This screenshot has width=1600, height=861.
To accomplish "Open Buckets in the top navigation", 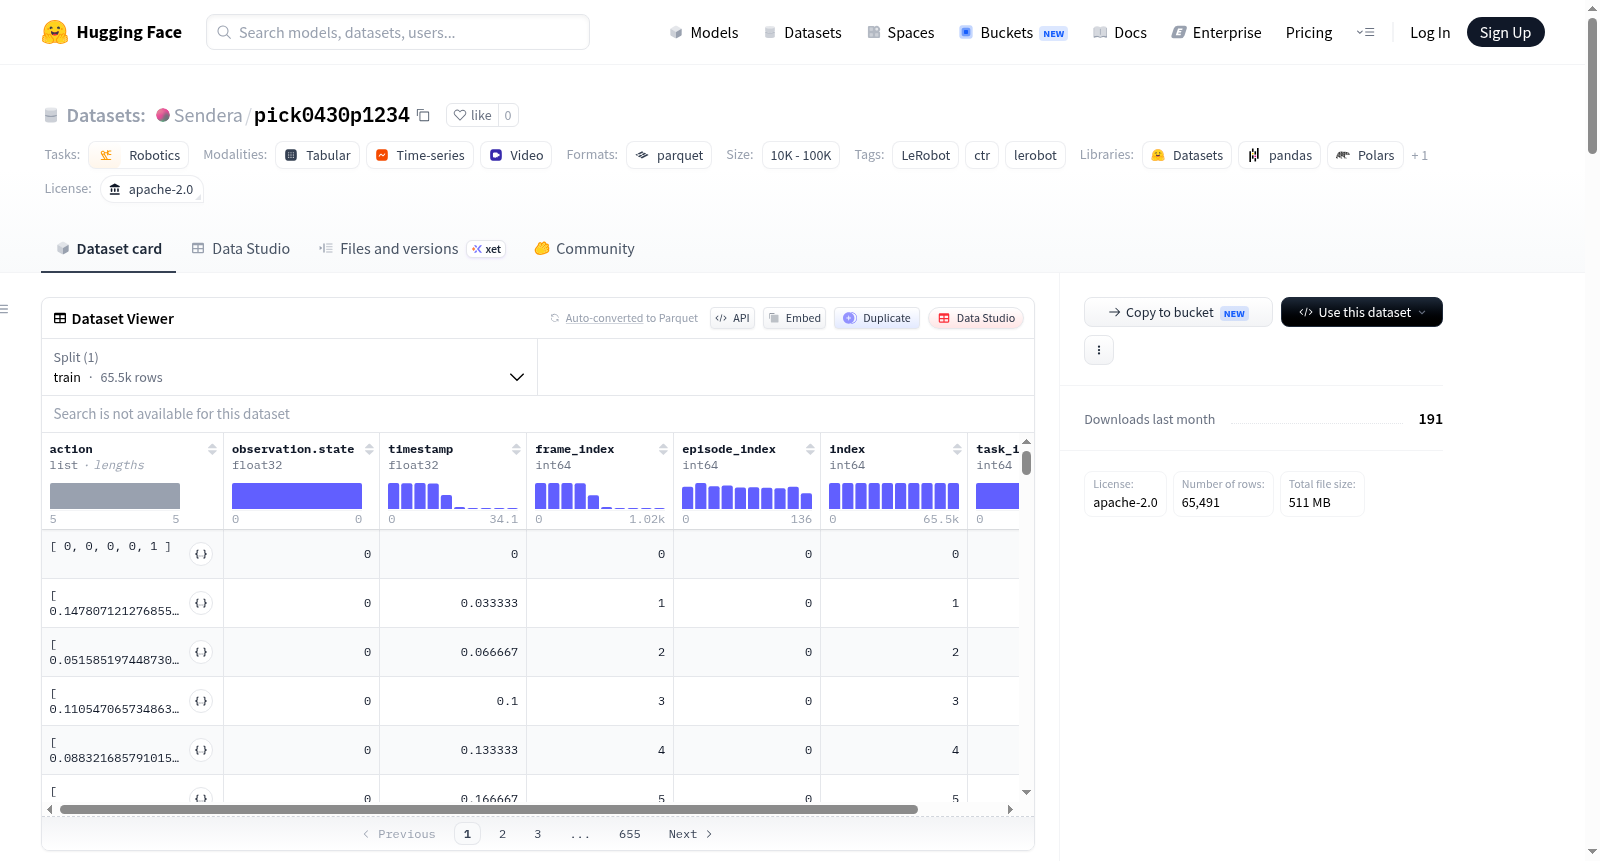I will (1013, 32).
